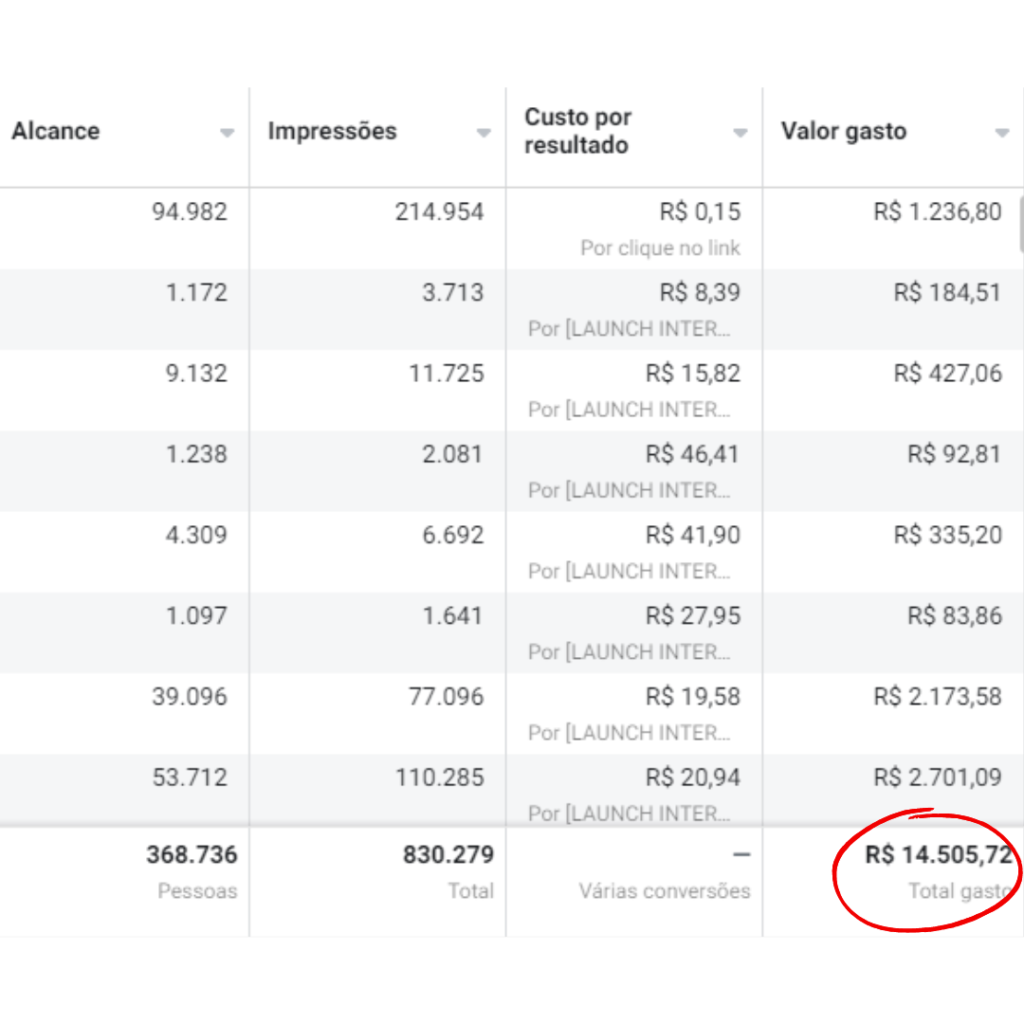Click the Alcance column header
1024x1024 pixels.
(56, 131)
